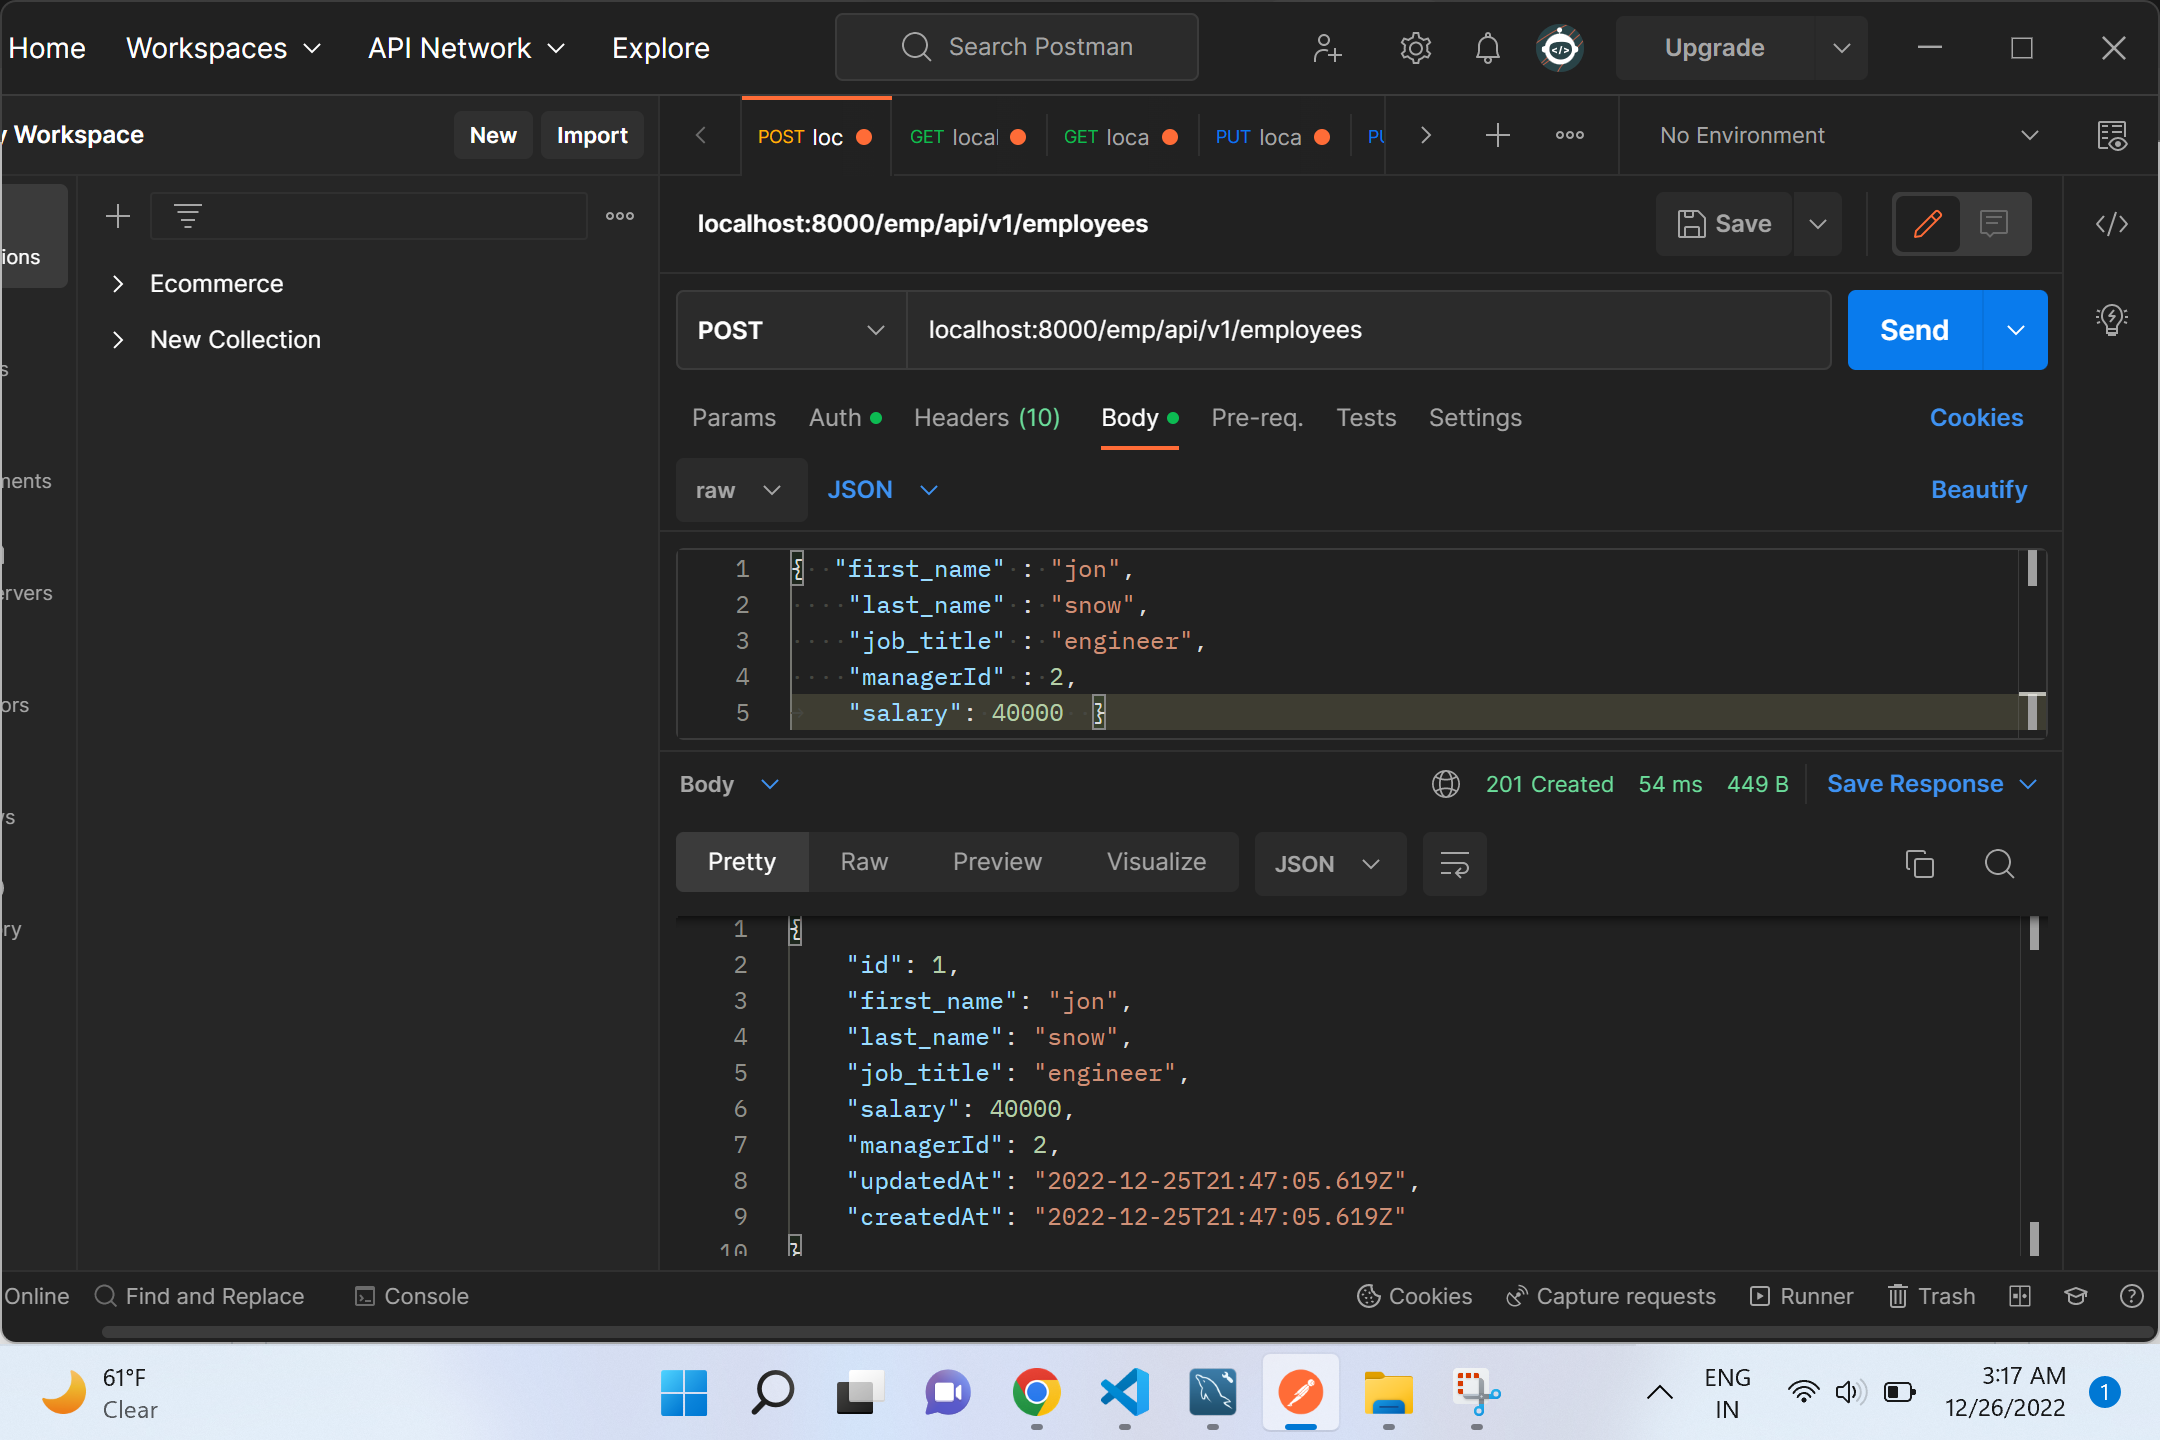
Task: Open the JSON body format dropdown
Action: [882, 490]
